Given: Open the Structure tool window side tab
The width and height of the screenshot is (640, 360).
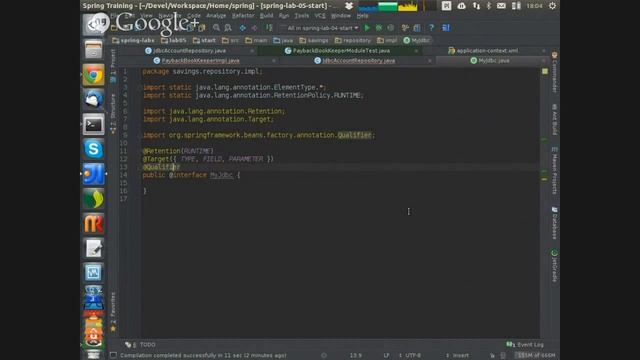Looking at the screenshot, I should 113,113.
